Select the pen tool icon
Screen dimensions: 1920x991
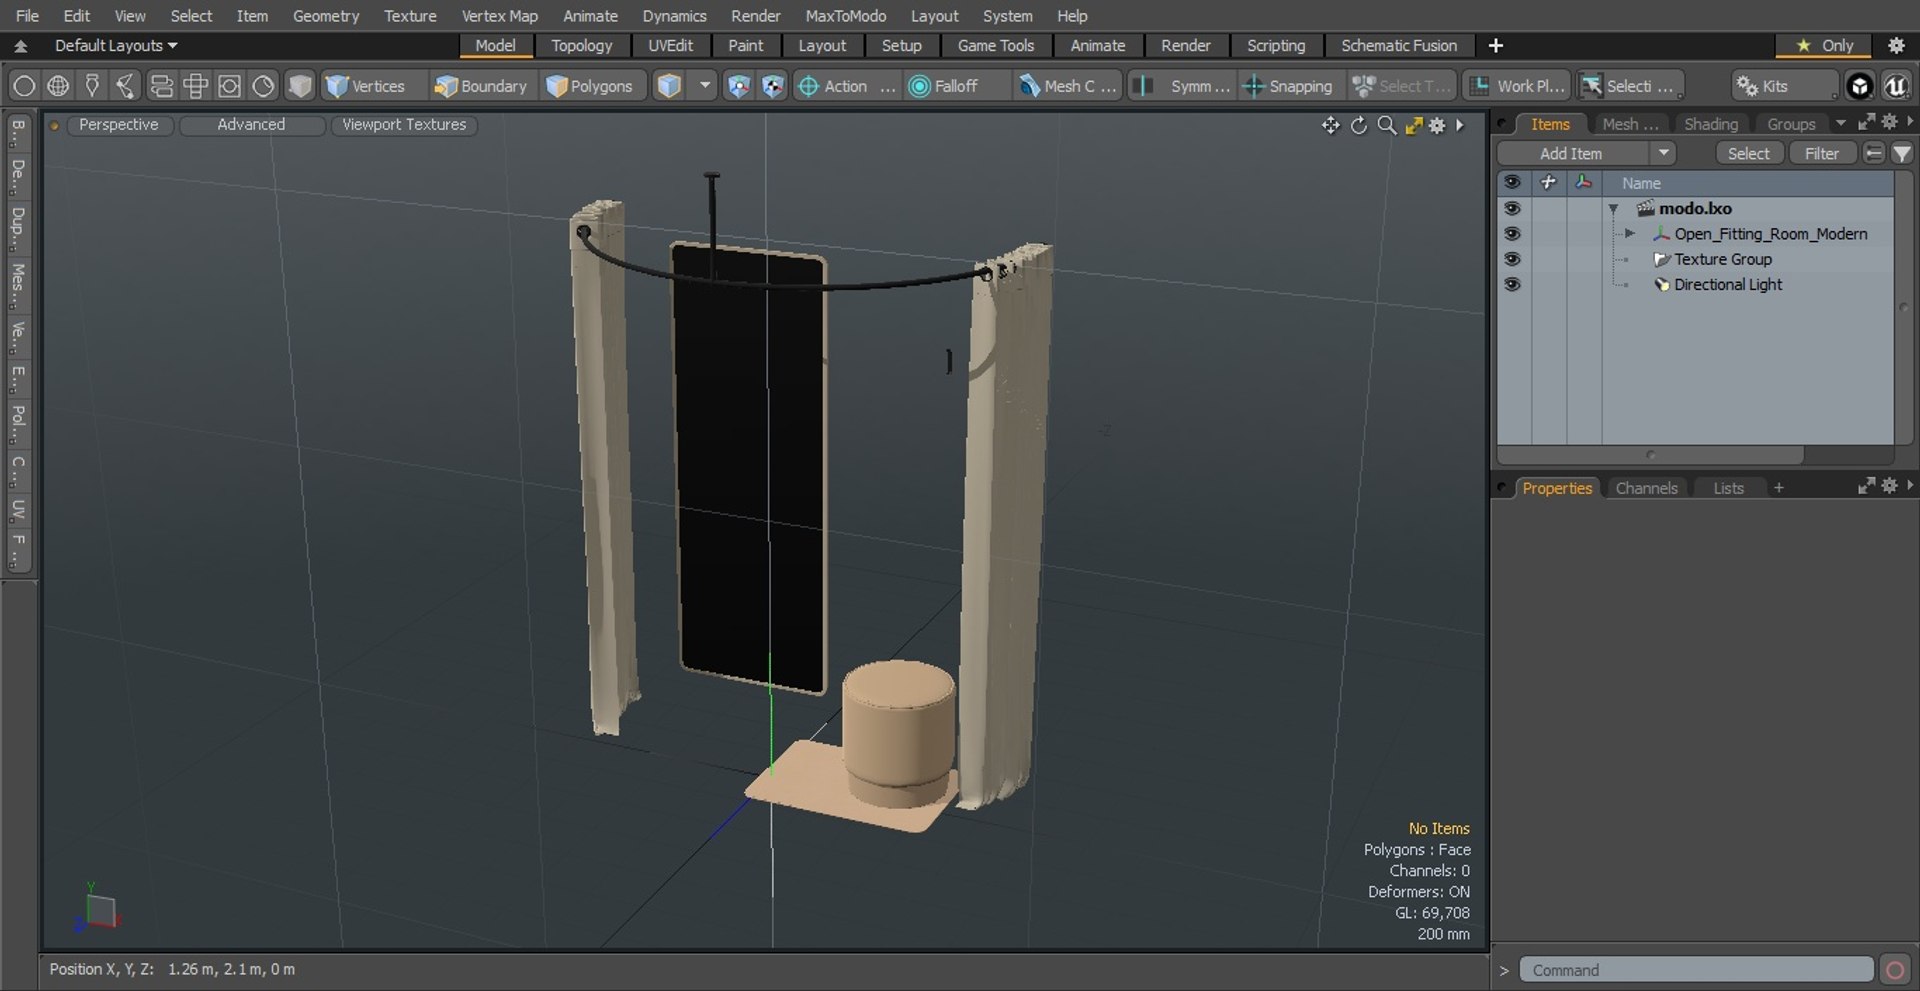point(92,86)
